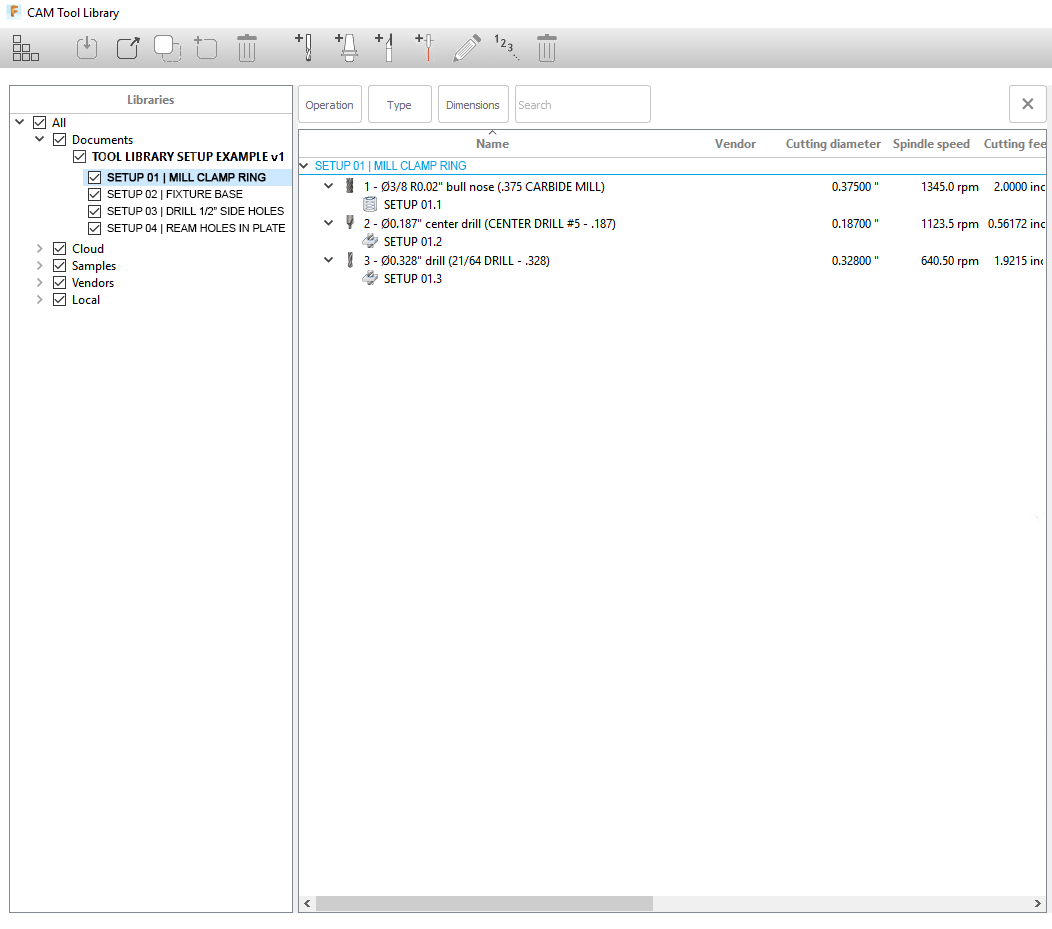This screenshot has width=1052, height=929.
Task: Open the Operation filter
Action: [330, 104]
